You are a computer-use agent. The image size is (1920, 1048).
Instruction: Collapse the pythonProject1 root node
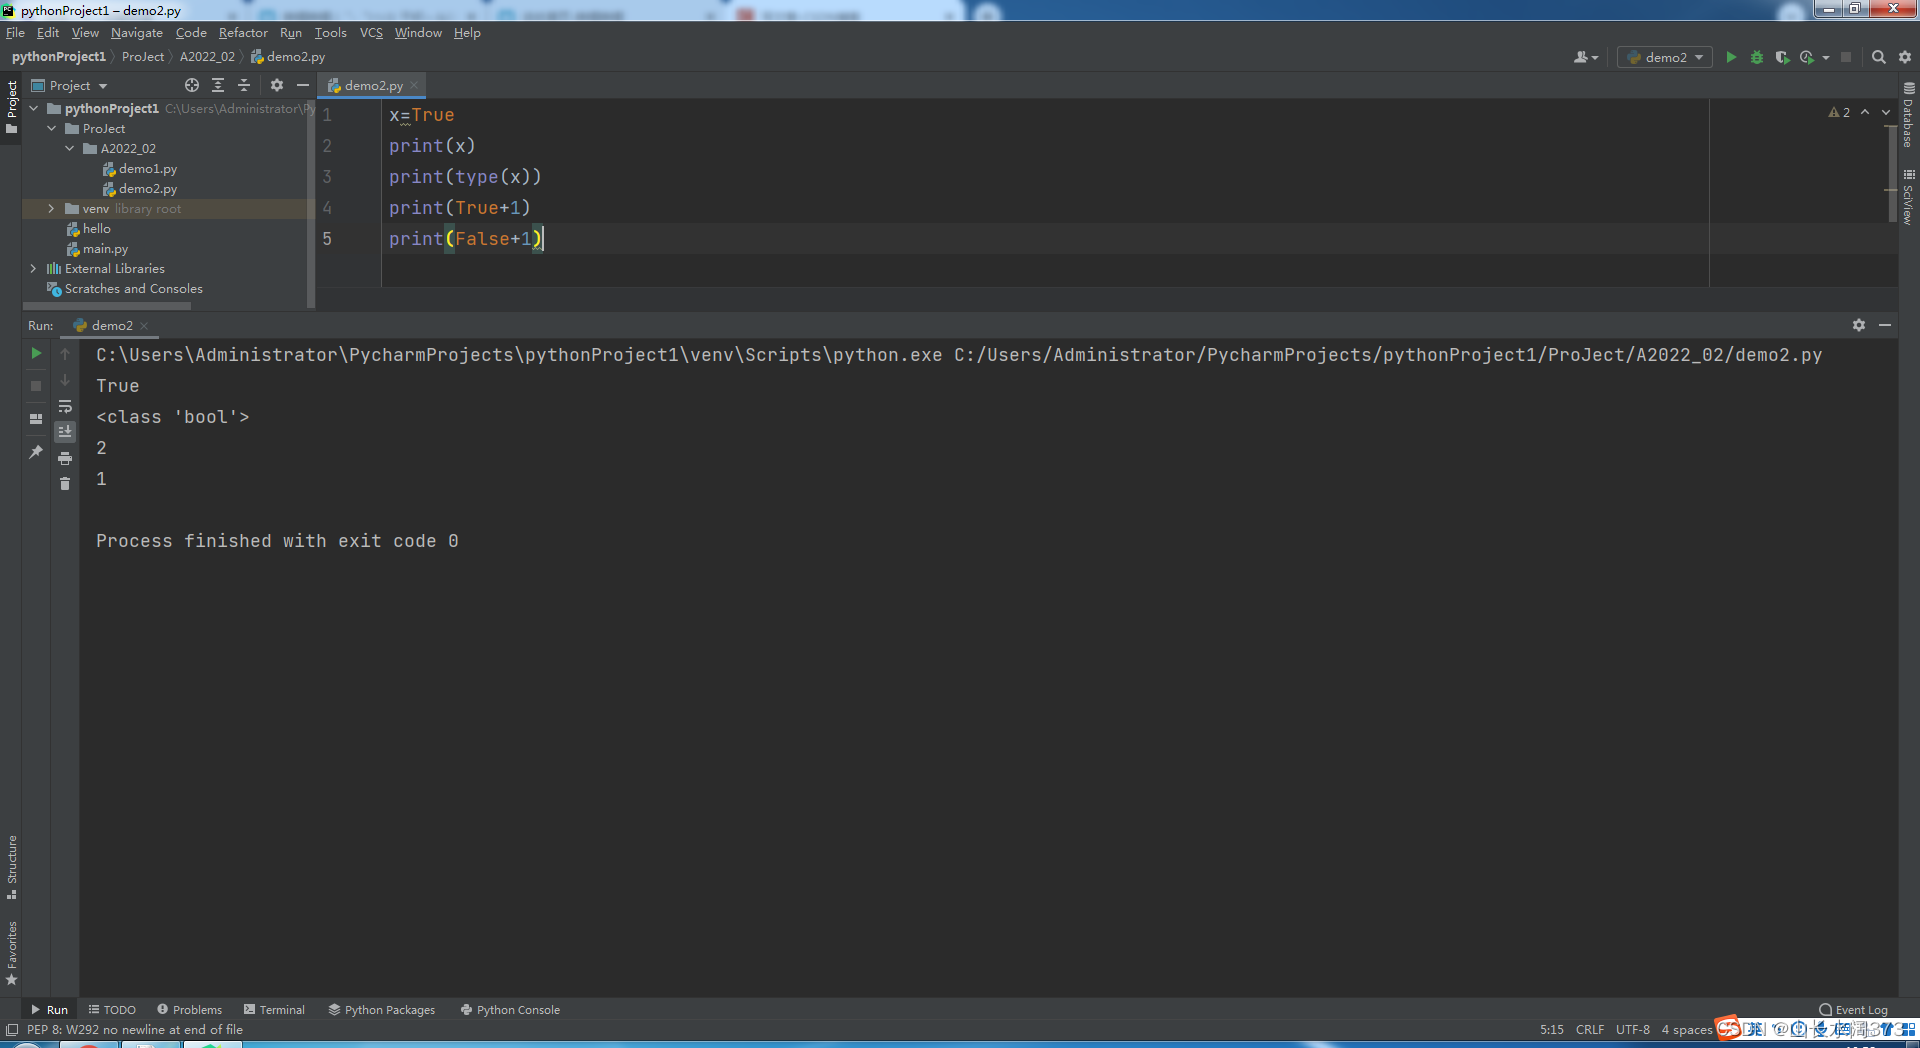point(34,108)
